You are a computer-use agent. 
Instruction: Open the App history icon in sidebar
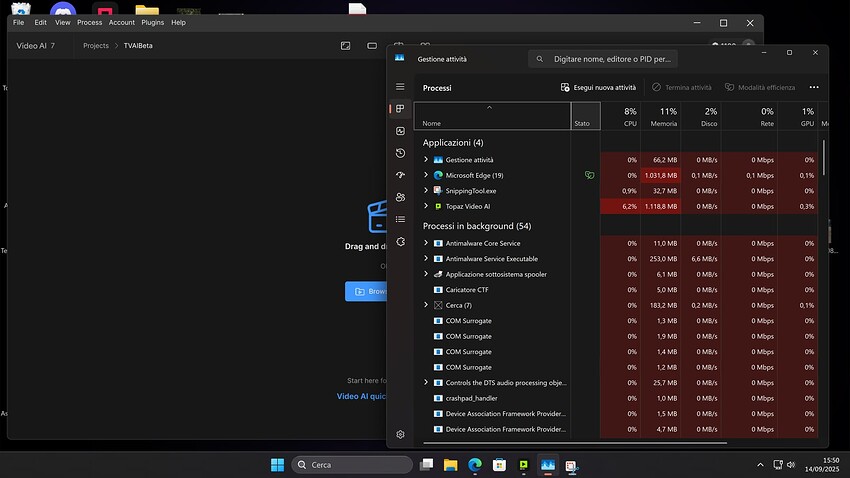pos(400,153)
